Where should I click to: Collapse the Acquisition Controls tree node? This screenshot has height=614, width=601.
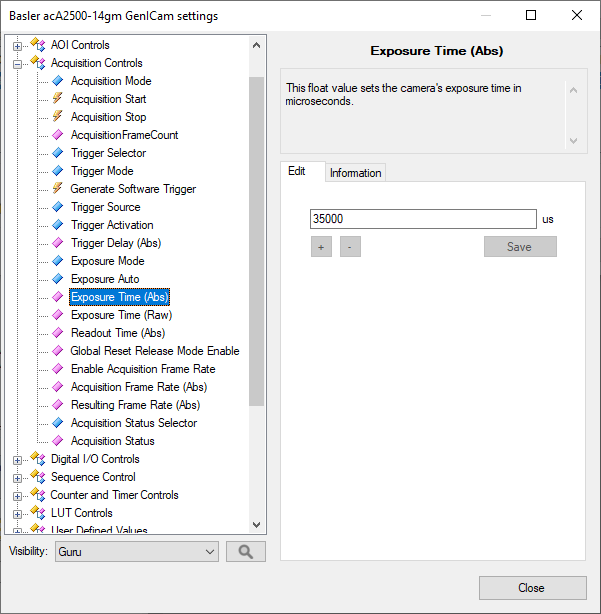pos(17,63)
